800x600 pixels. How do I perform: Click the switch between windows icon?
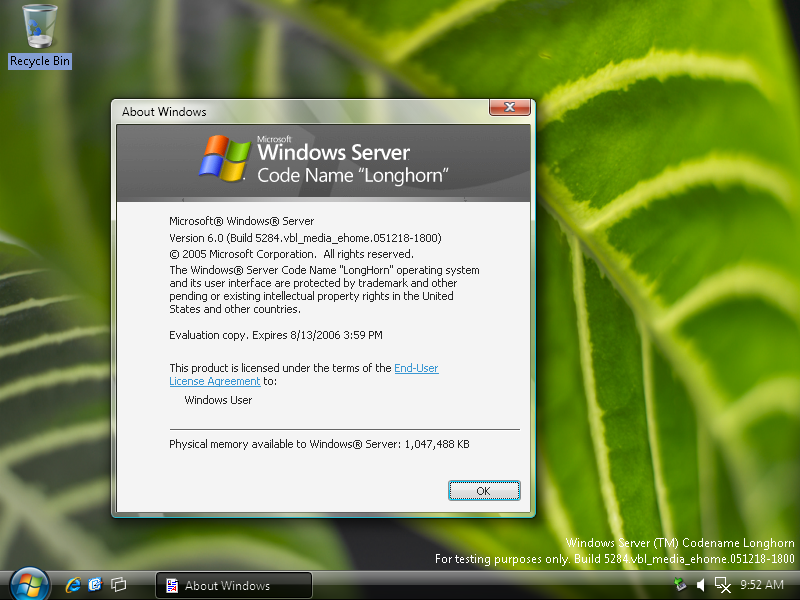(119, 585)
